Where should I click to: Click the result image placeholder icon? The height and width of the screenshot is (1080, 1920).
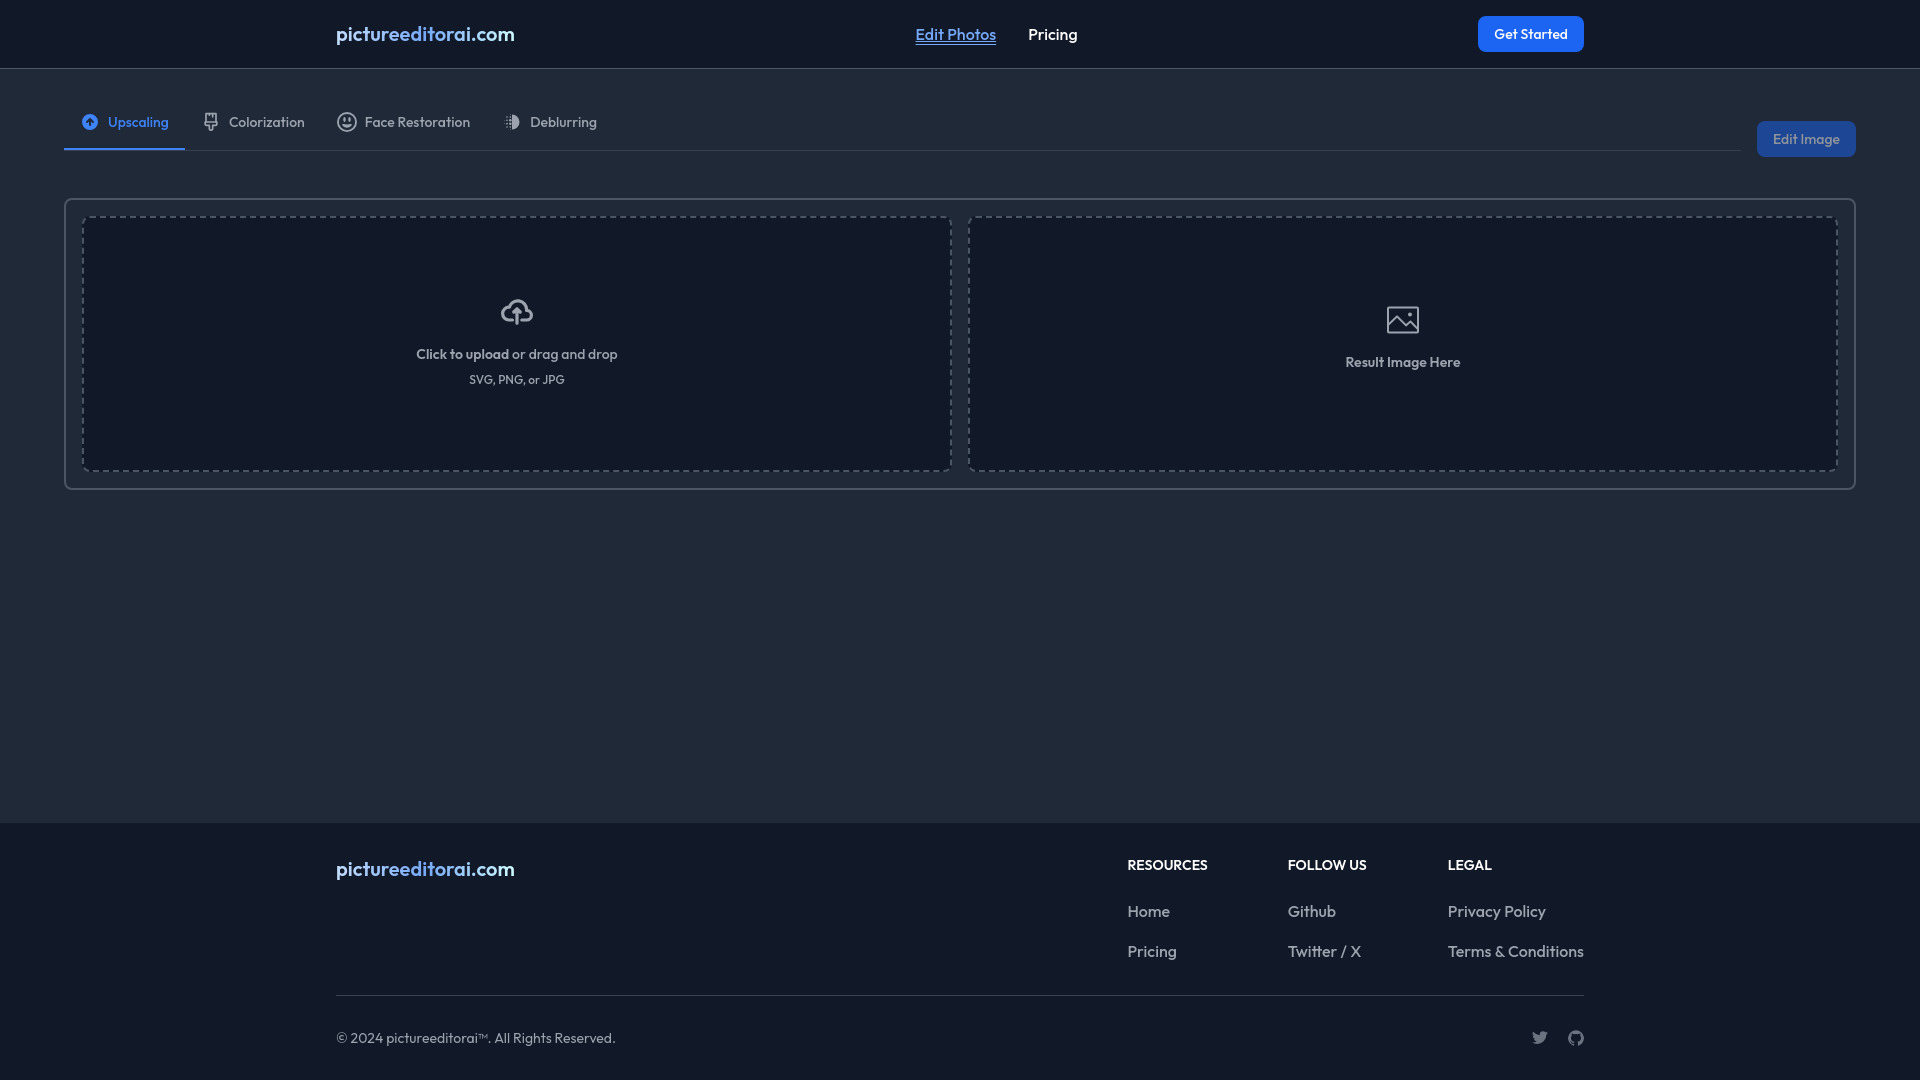(x=1403, y=320)
